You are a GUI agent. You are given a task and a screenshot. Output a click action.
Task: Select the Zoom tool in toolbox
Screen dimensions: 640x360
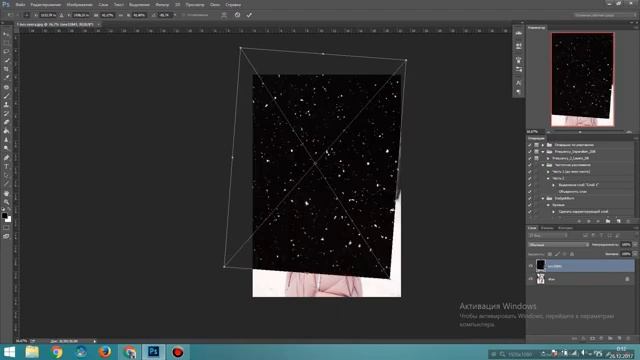tap(6, 202)
